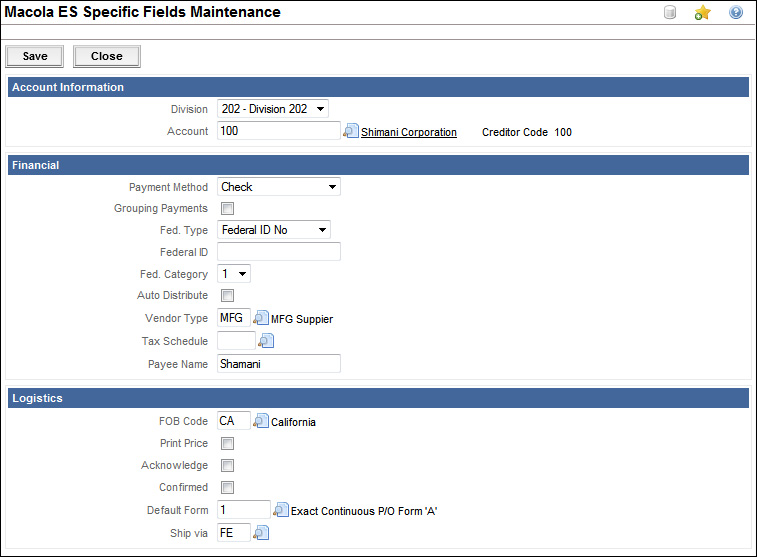This screenshot has width=757, height=557.
Task: Expand the Fed. Type dropdown
Action: click(274, 230)
